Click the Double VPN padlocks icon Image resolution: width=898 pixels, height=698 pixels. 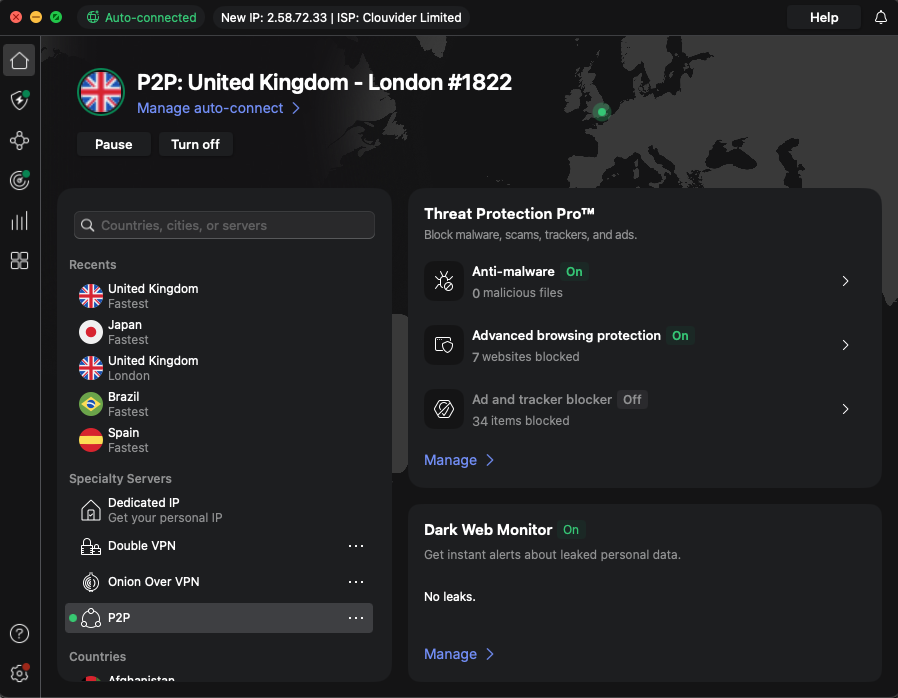[x=90, y=546]
